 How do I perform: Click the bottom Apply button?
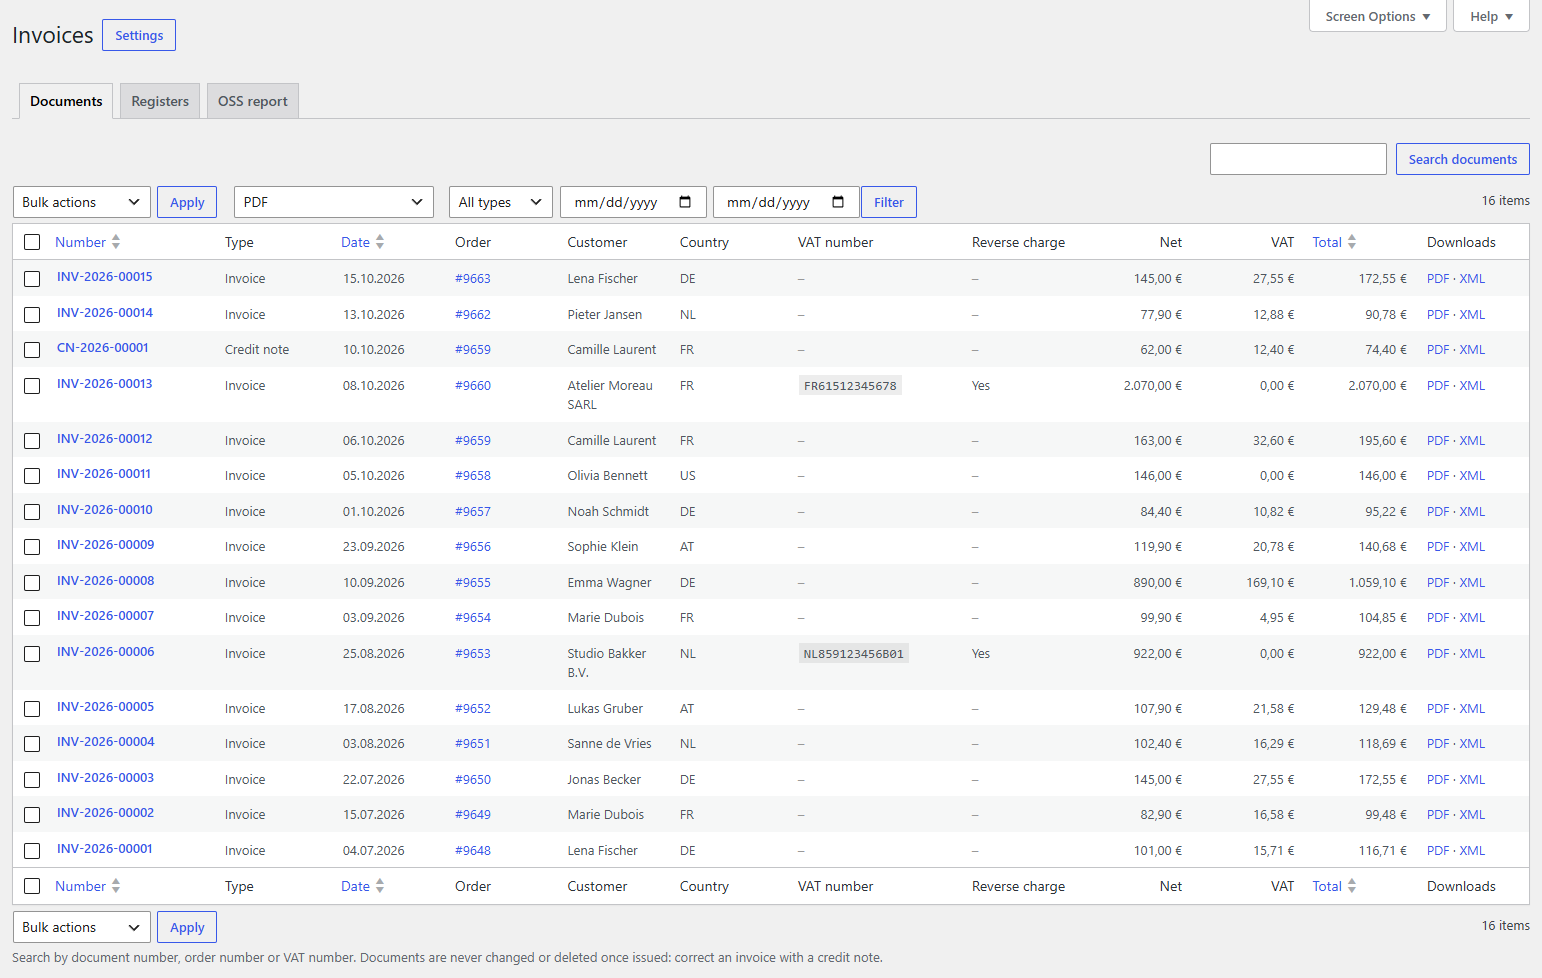tap(187, 927)
